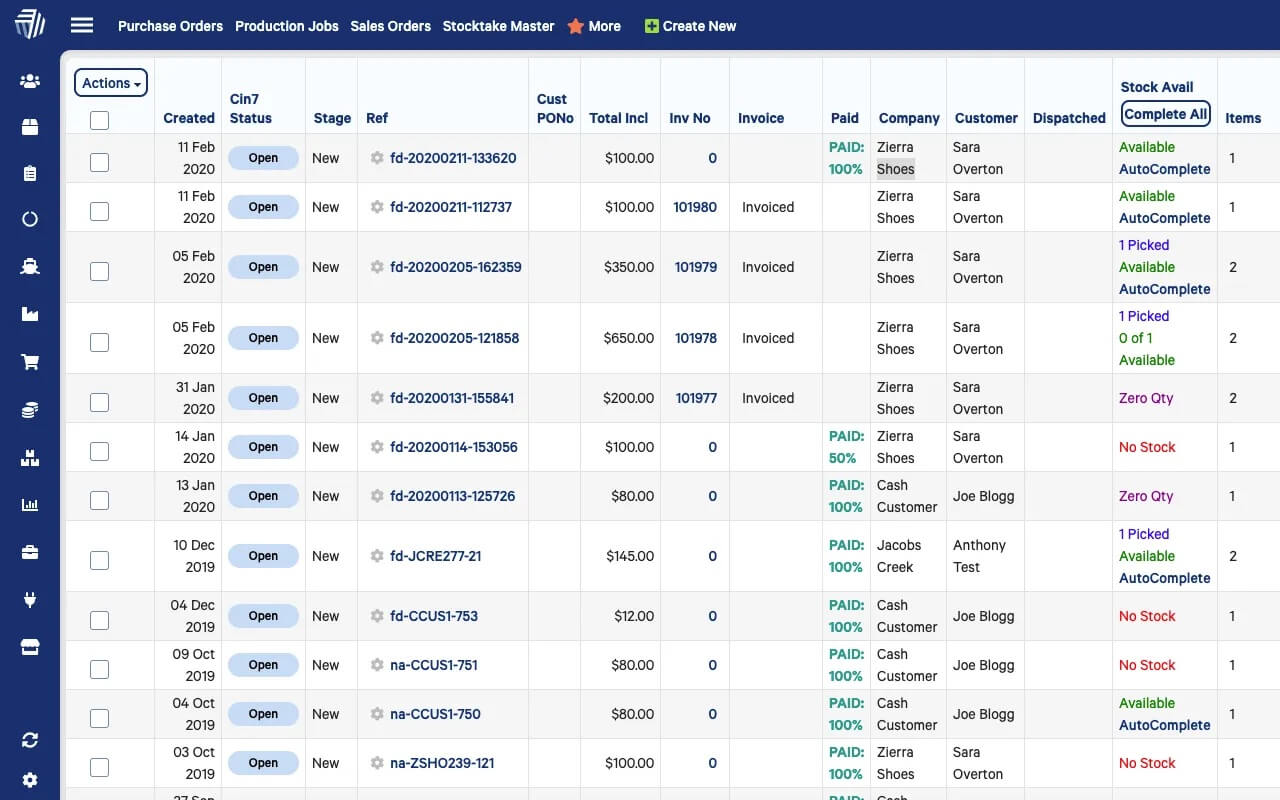The image size is (1280, 800).
Task: Open the shopping cart sidebar icon
Action: 30,359
